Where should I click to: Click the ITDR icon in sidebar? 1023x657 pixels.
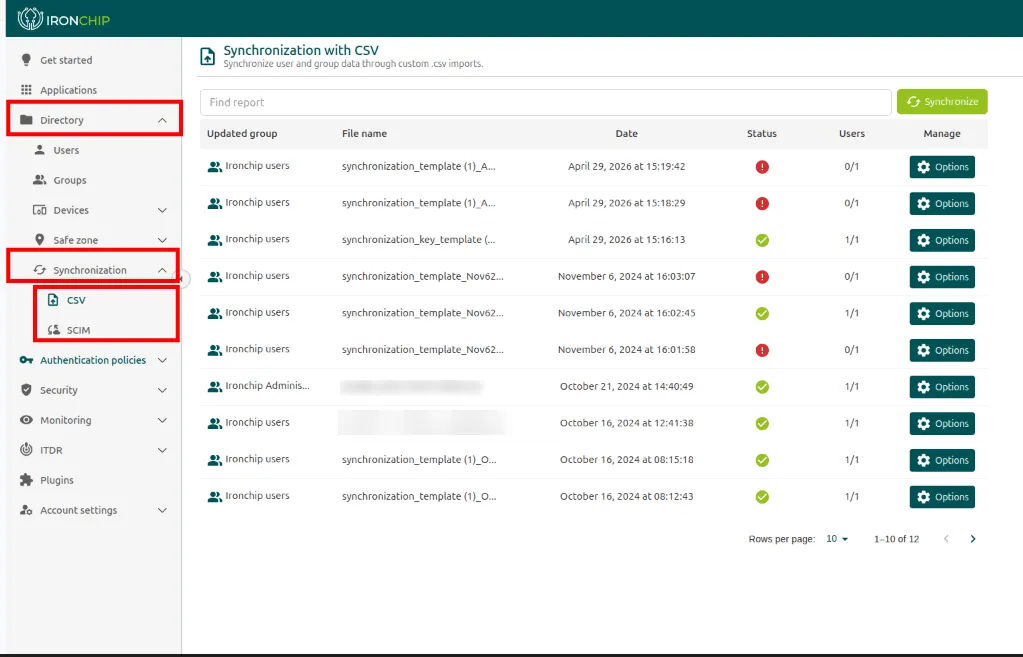point(26,450)
